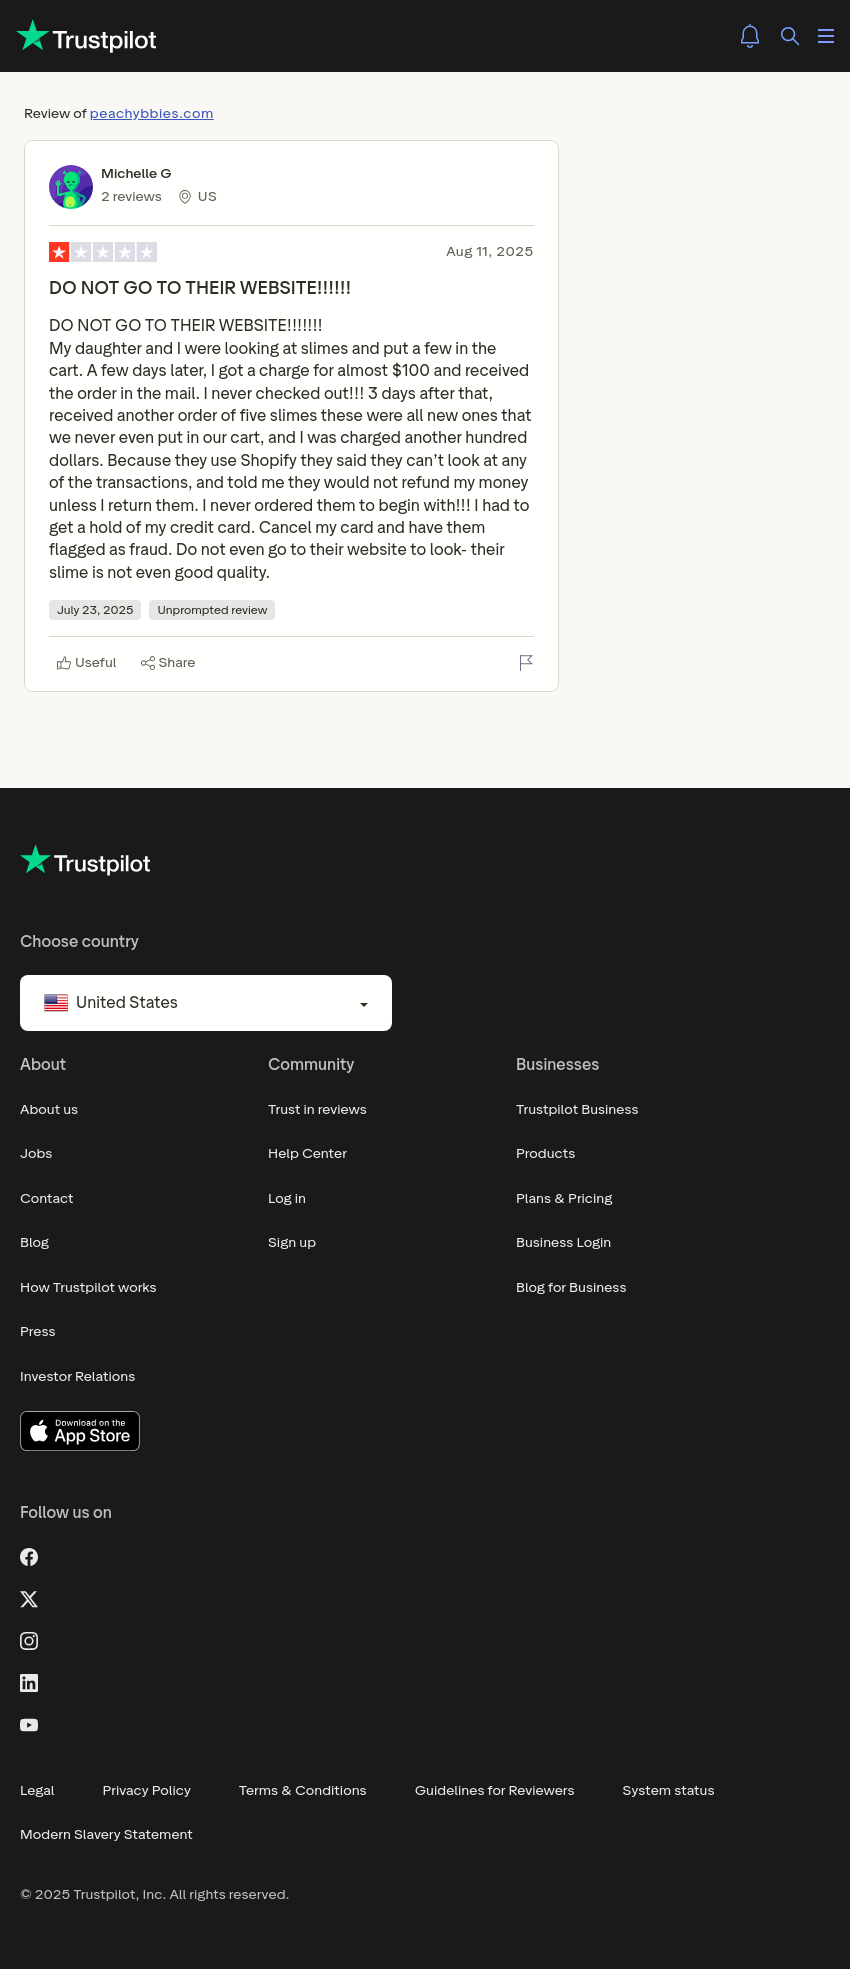Click the Aug 11, 2025 review date
The height and width of the screenshot is (1969, 850).
[490, 251]
